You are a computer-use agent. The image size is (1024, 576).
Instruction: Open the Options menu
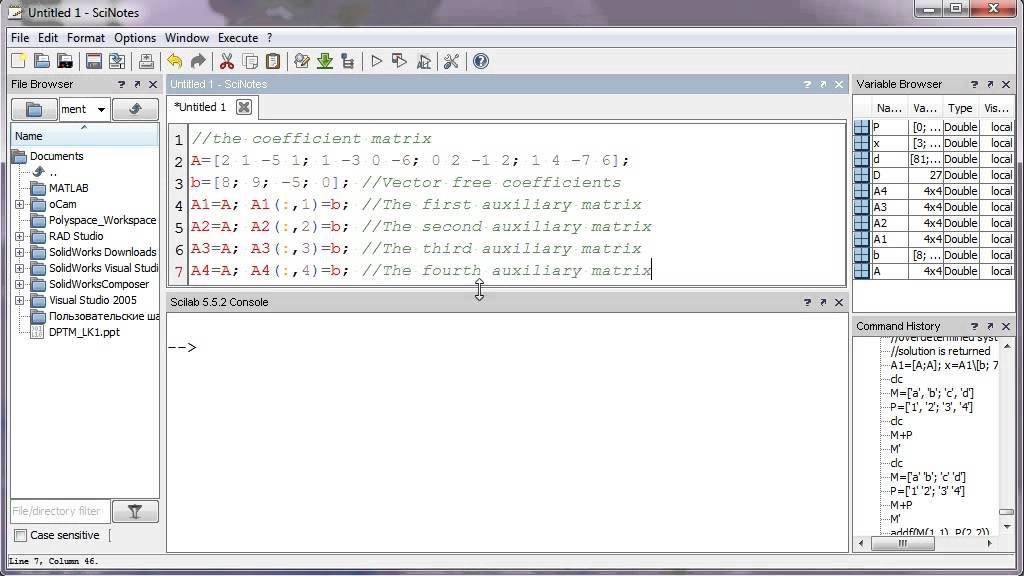click(135, 38)
